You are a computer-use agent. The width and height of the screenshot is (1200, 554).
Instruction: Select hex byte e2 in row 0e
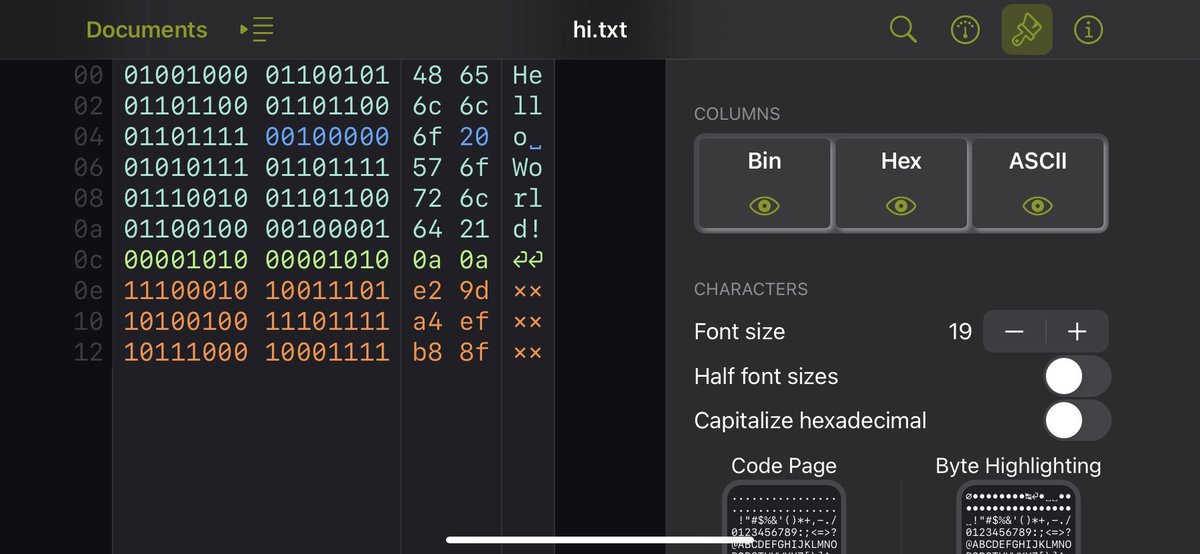point(427,290)
